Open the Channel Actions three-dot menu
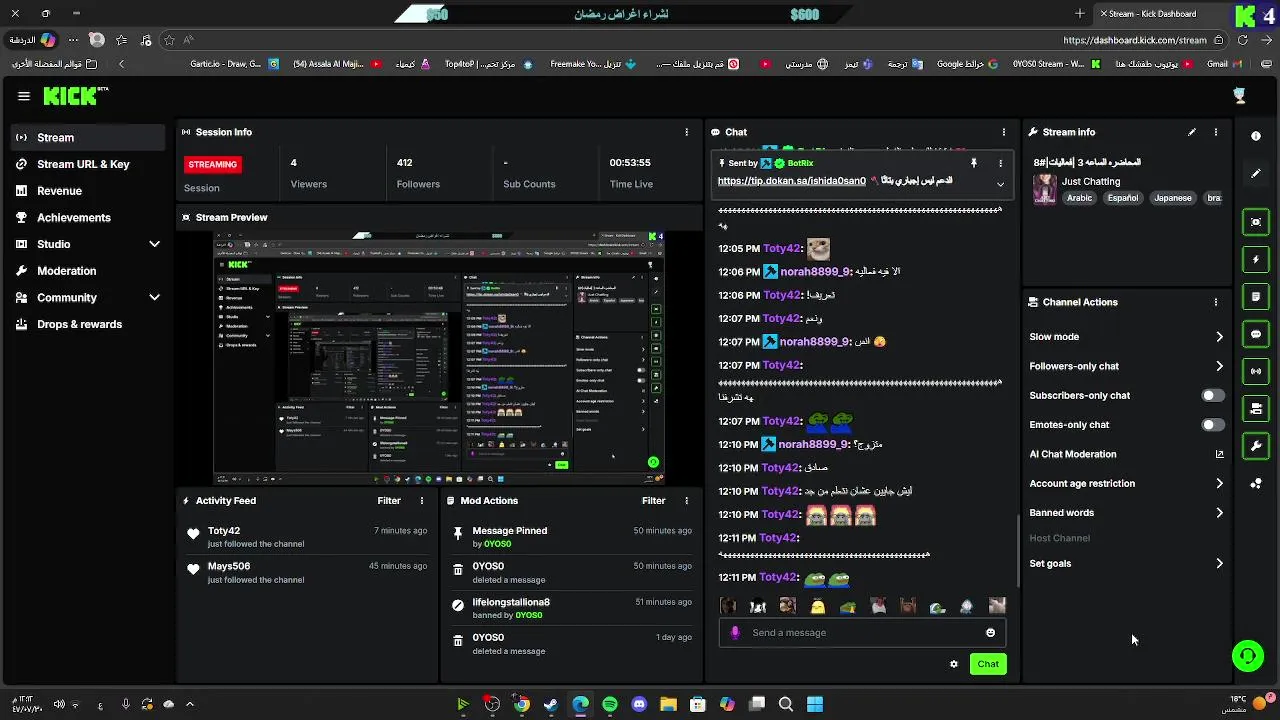Screen dimensions: 1280x720 [1216, 302]
